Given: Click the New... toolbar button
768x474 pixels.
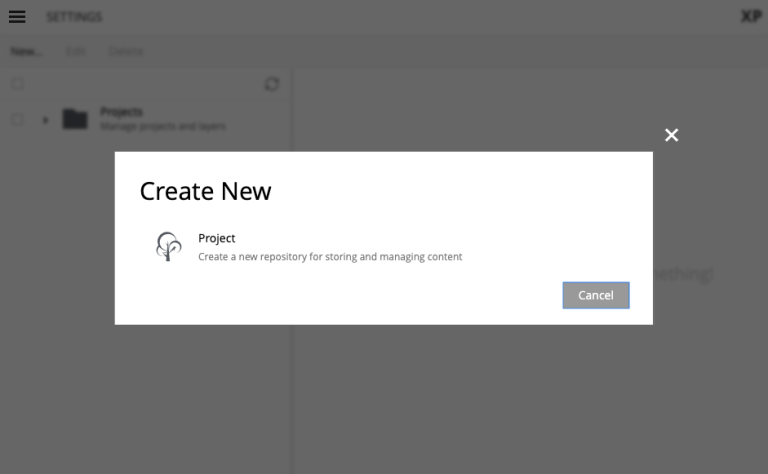Looking at the screenshot, I should pos(27,51).
